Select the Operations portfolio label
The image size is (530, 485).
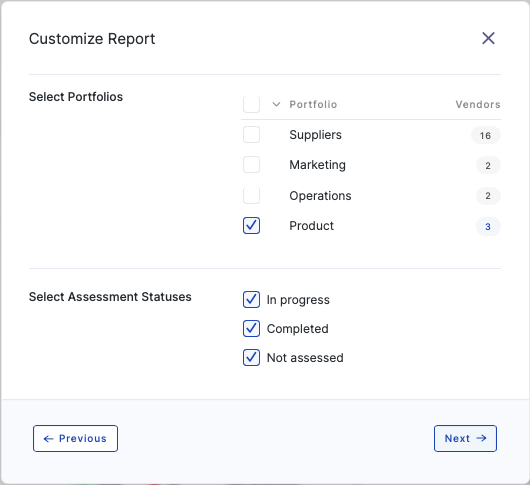320,196
